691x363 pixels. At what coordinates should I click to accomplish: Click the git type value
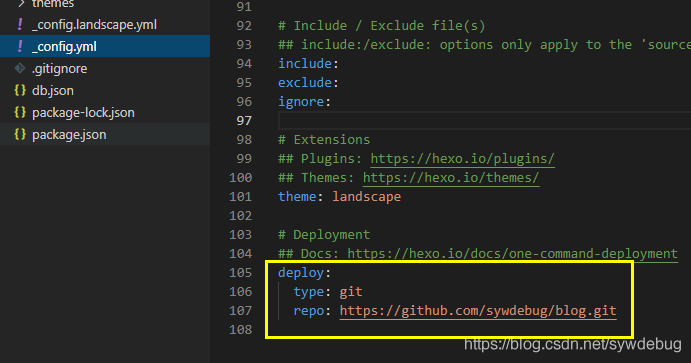coord(351,292)
